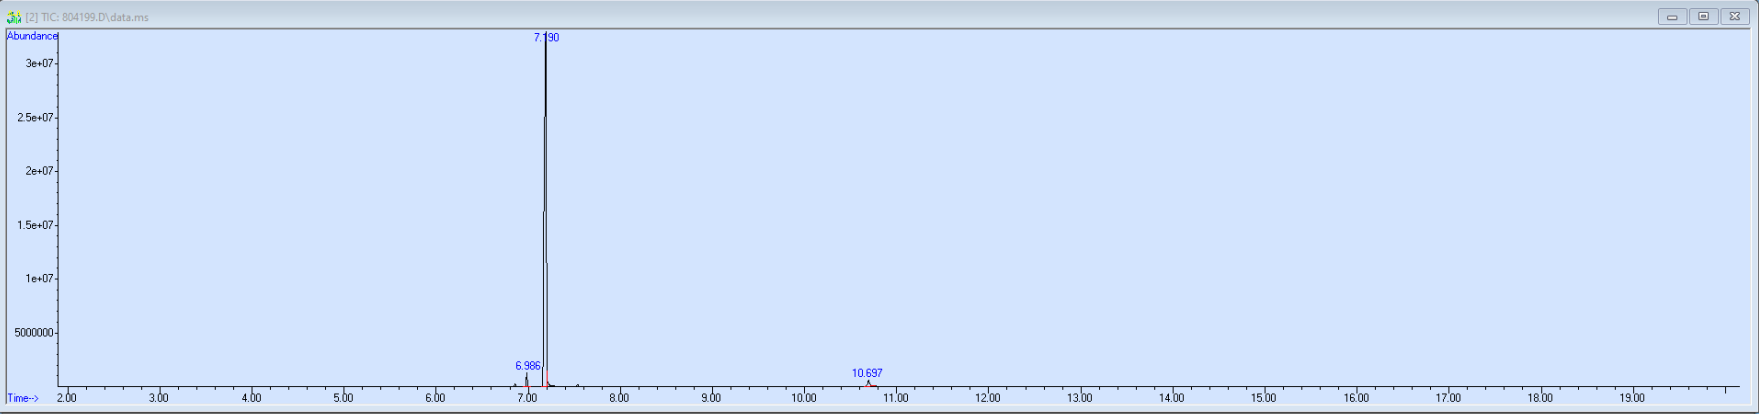
Task: Click the Time--> axis label
Action: 23,398
